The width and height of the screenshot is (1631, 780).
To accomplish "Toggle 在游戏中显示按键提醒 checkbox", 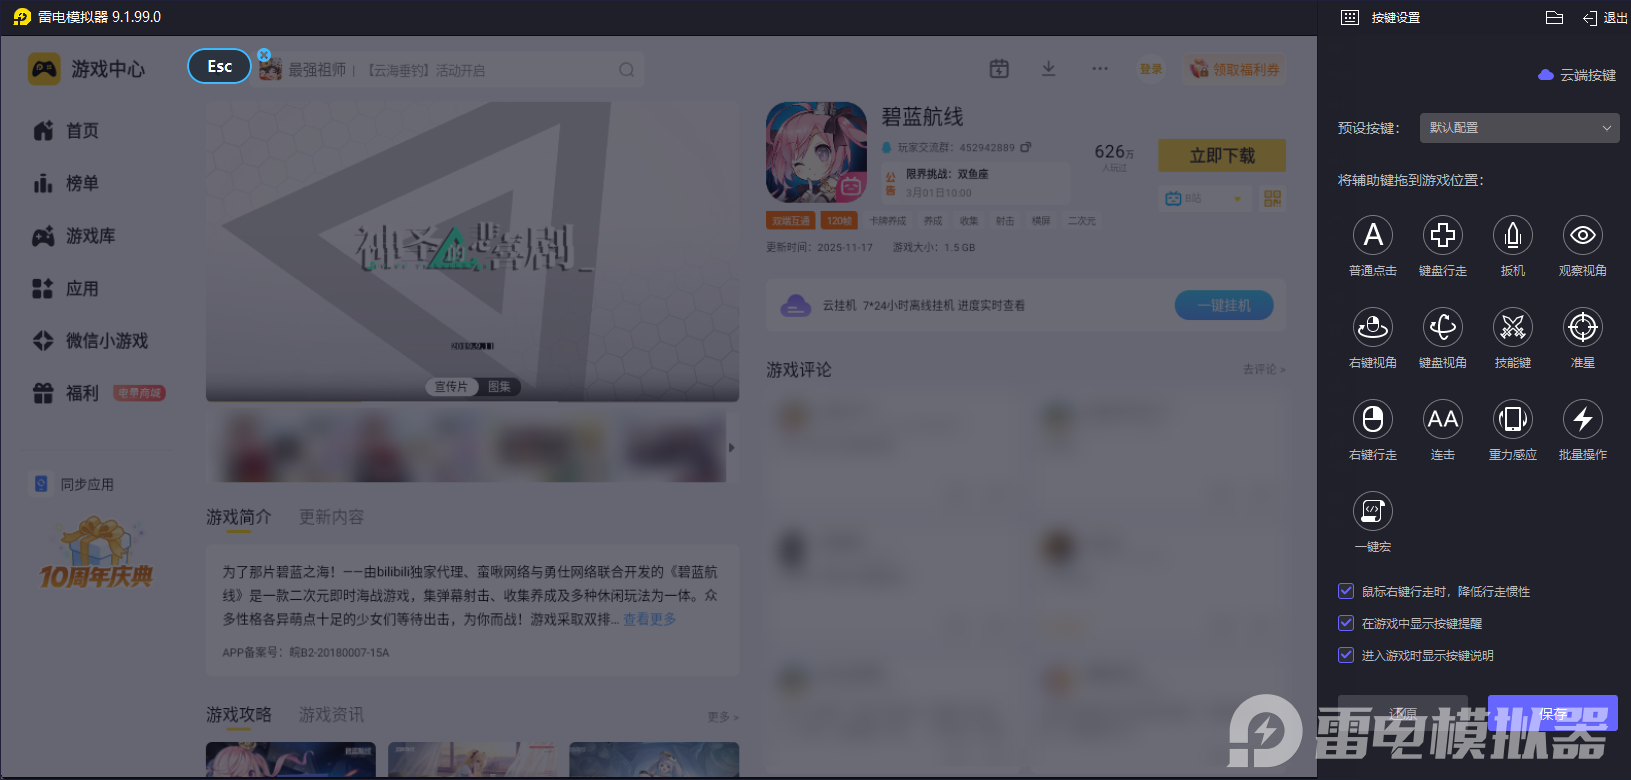I will pyautogui.click(x=1346, y=623).
